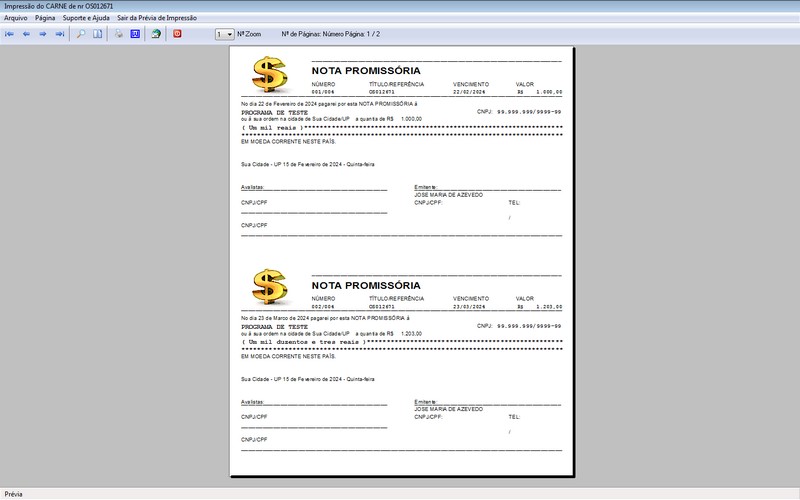Click 'No dia 22 de Fevereiro de 2024' line

(x=329, y=104)
